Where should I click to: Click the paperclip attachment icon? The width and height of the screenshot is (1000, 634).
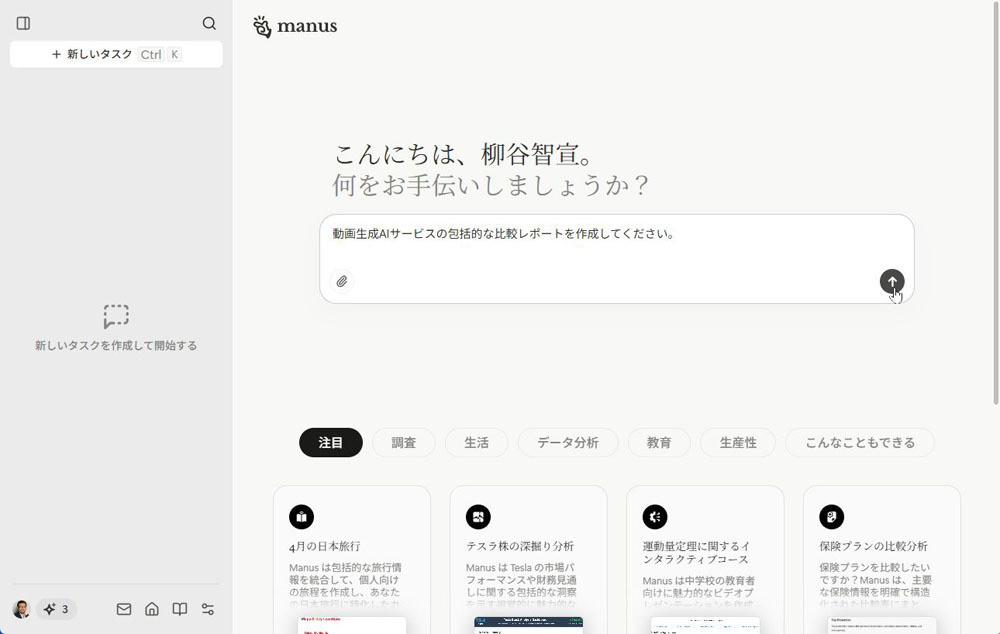pos(342,281)
